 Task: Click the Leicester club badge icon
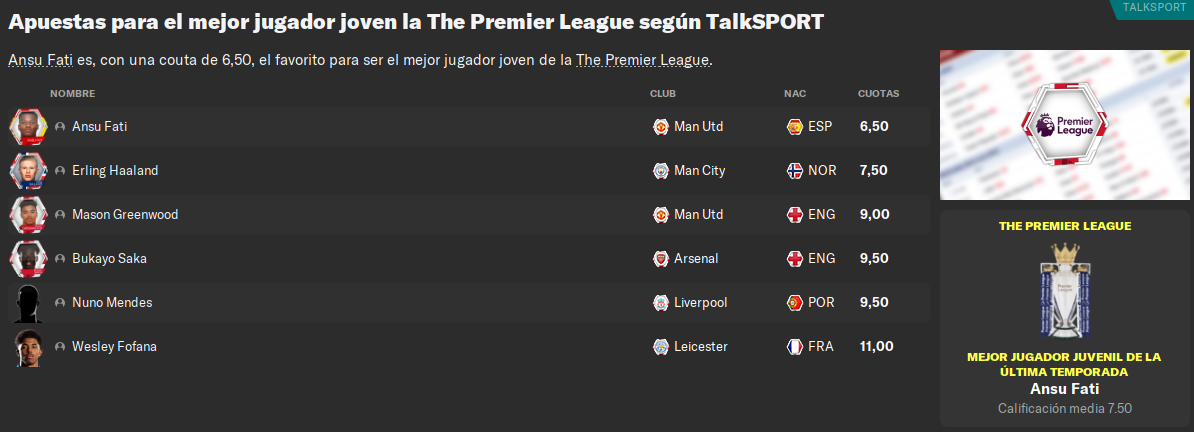coord(661,347)
